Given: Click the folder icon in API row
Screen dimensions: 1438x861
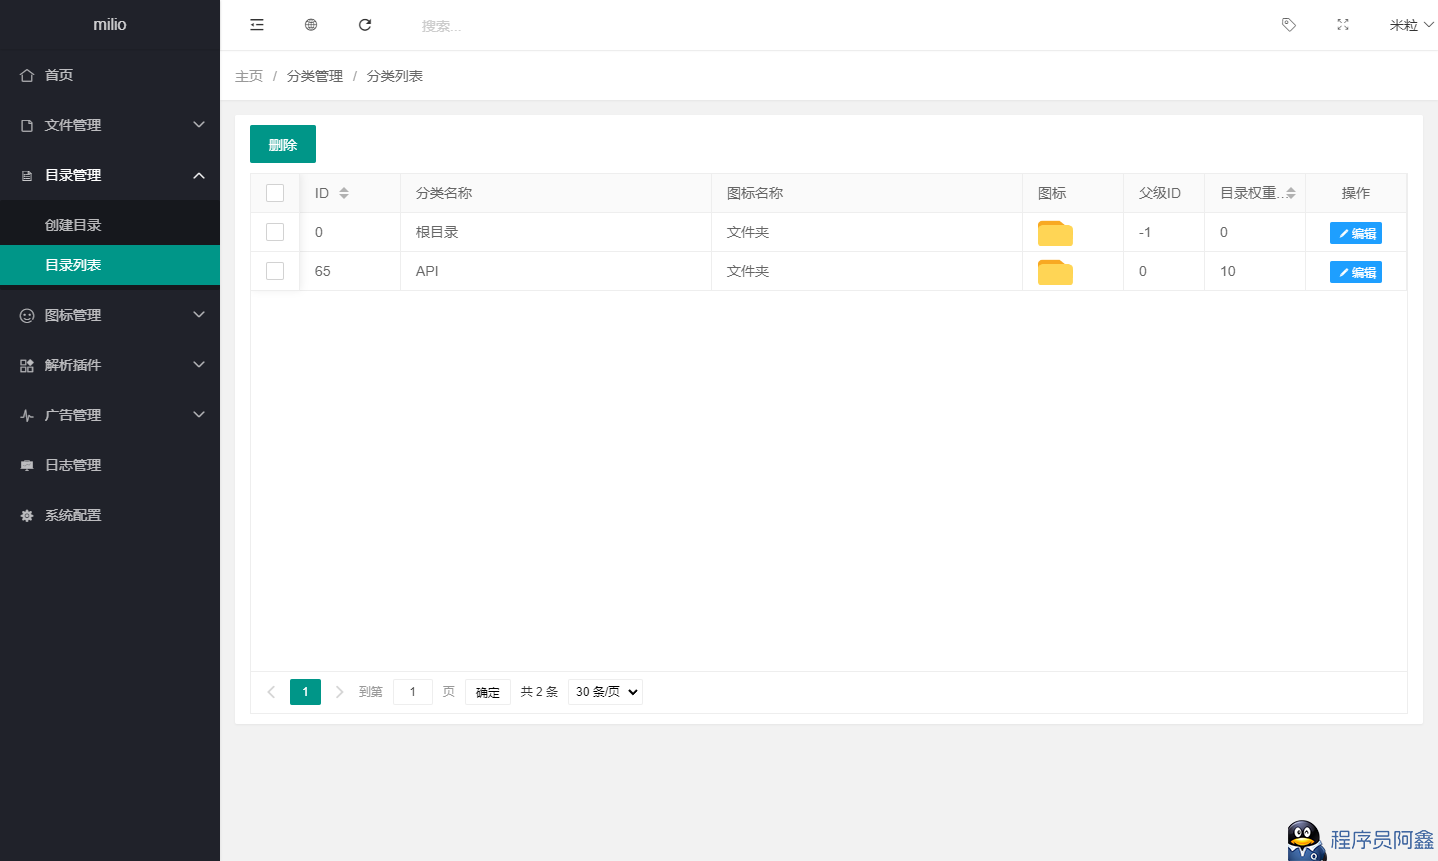Looking at the screenshot, I should pyautogui.click(x=1055, y=272).
